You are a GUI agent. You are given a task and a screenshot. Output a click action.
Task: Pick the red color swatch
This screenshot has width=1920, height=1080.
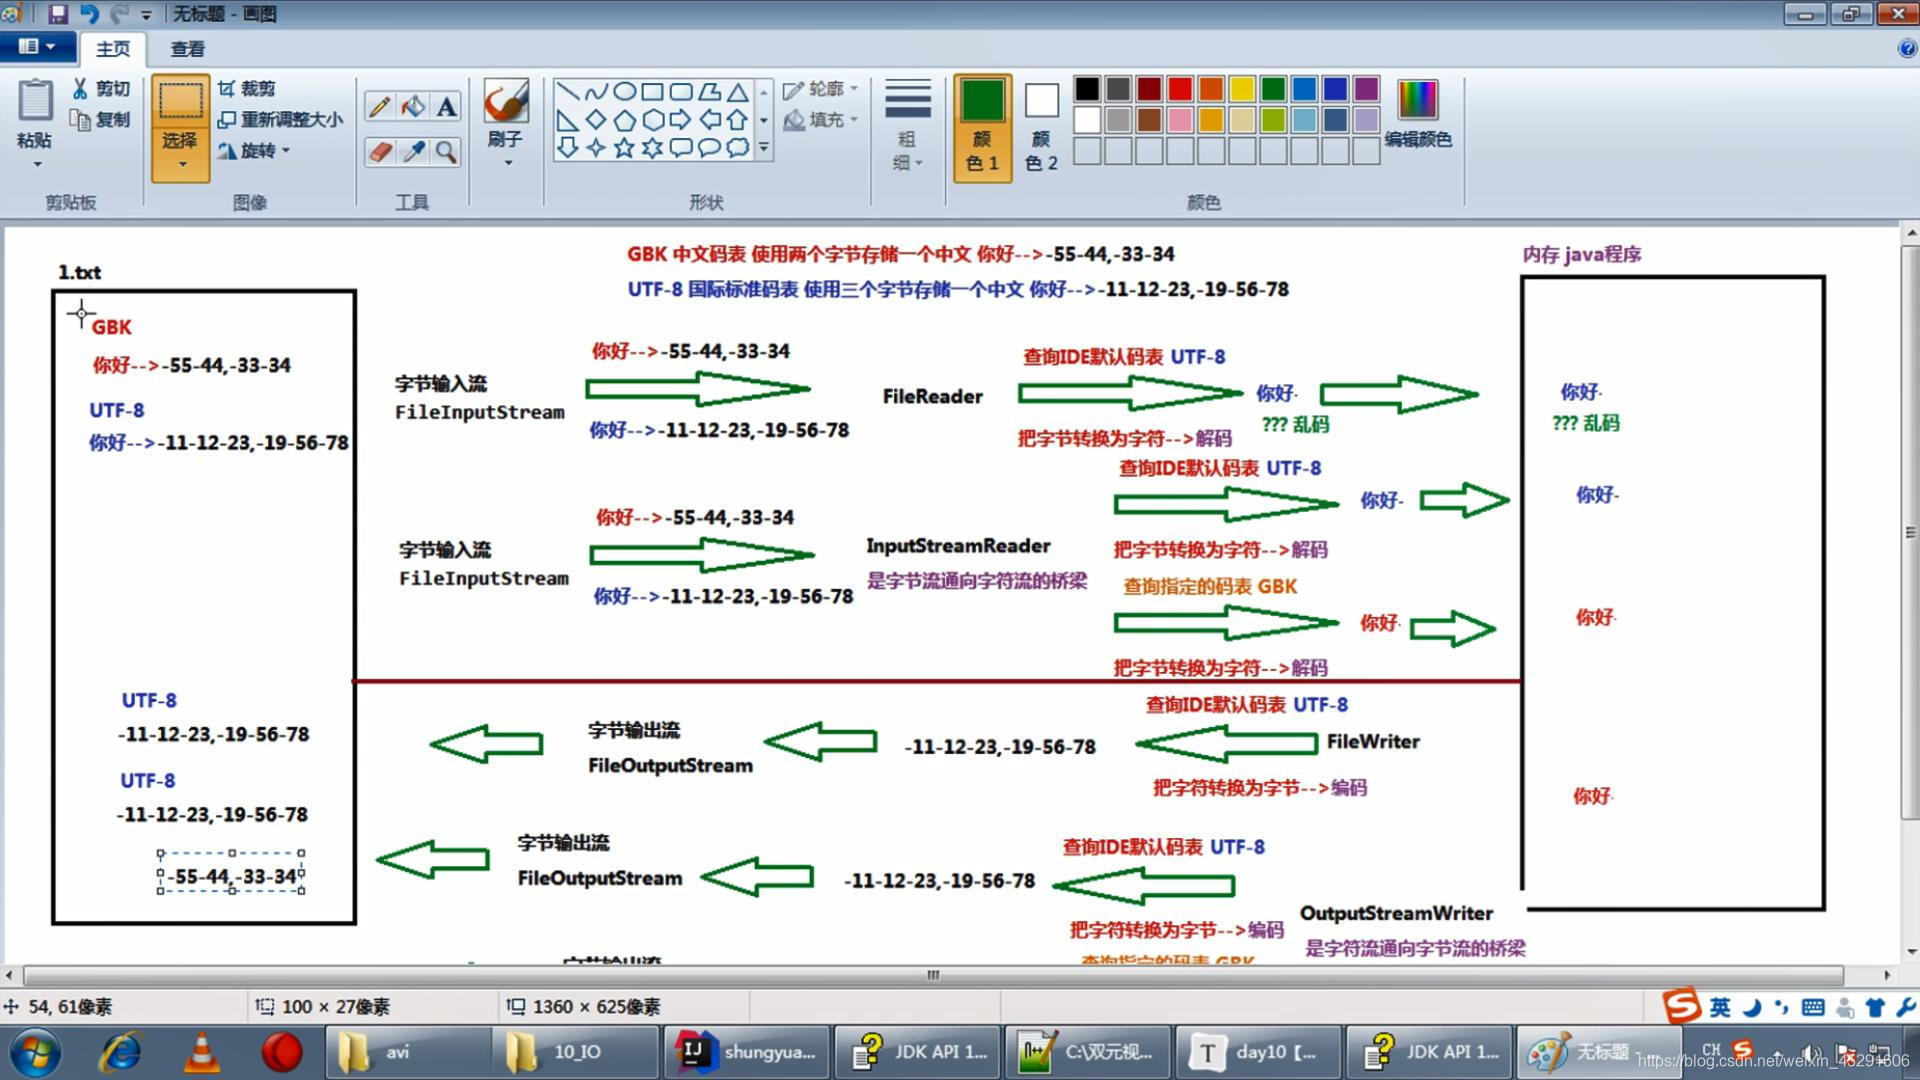[1179, 89]
